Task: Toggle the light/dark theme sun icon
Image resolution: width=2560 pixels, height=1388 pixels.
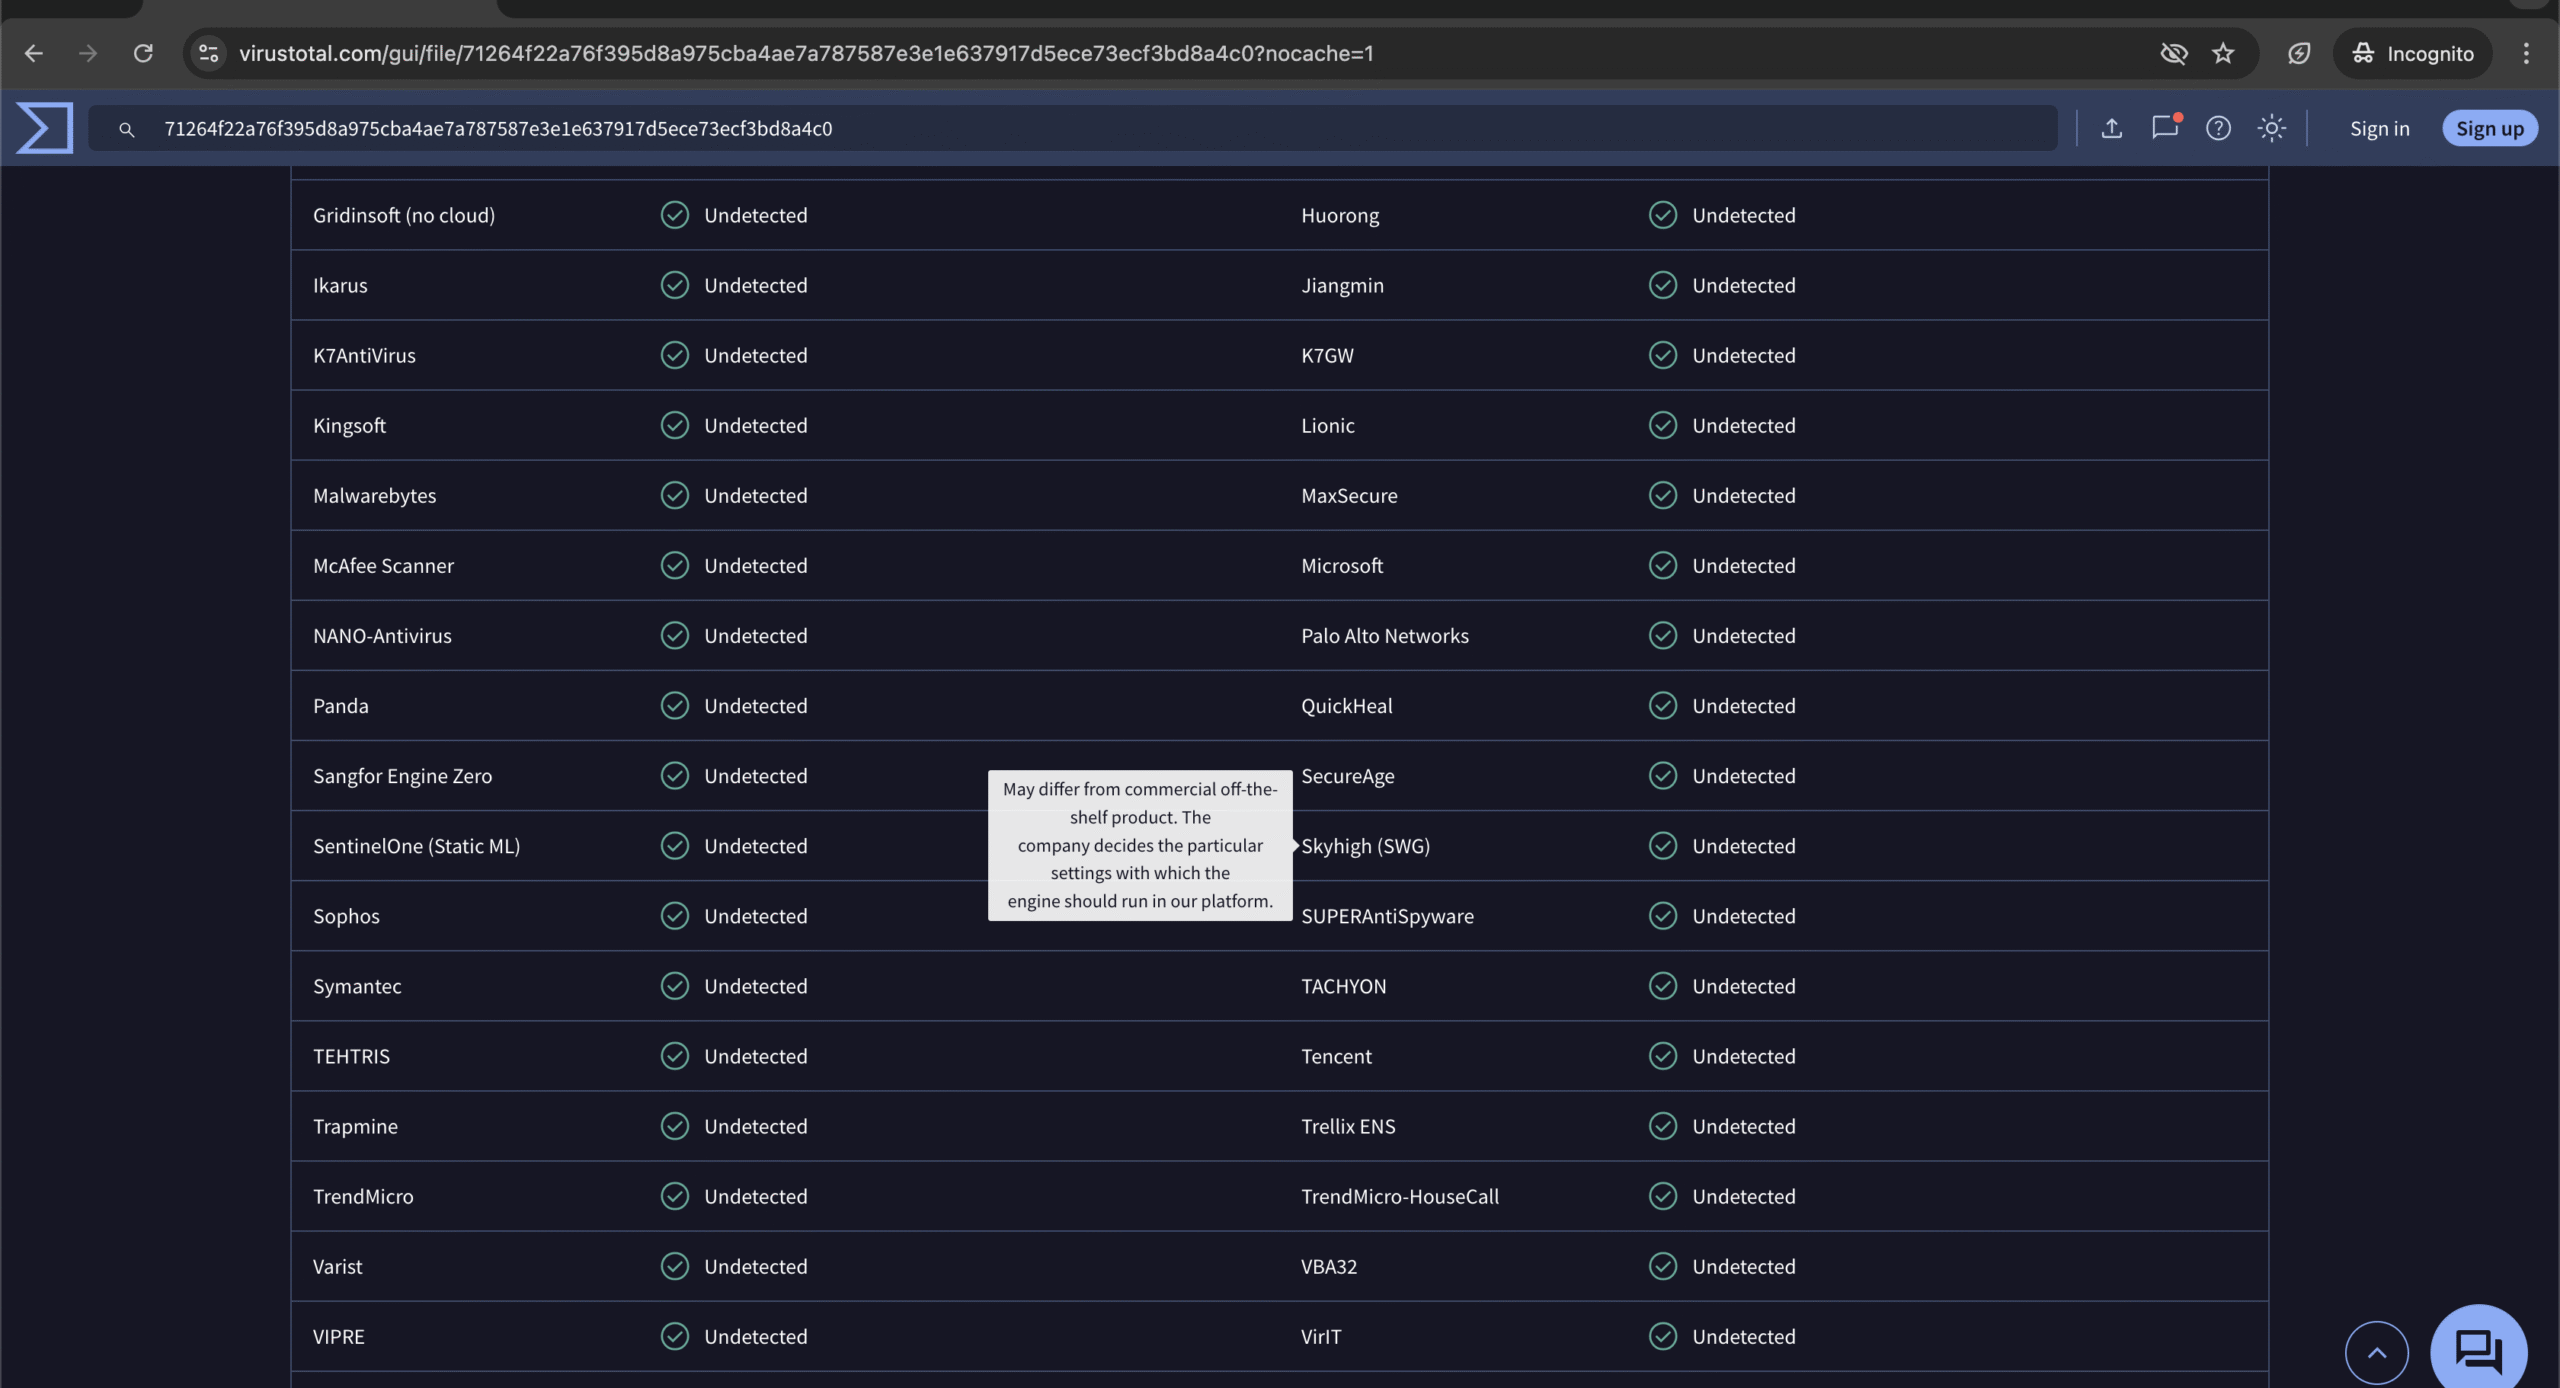Action: [x=2271, y=128]
